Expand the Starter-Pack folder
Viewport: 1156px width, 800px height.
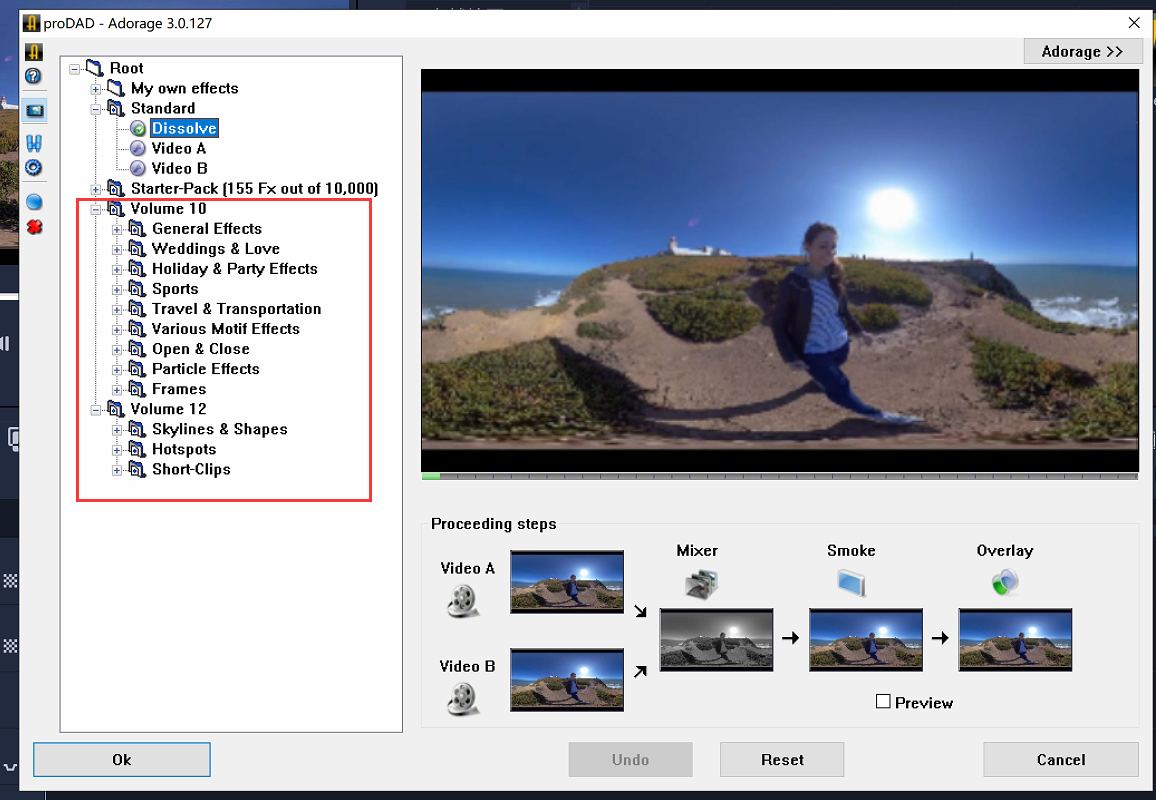point(96,189)
